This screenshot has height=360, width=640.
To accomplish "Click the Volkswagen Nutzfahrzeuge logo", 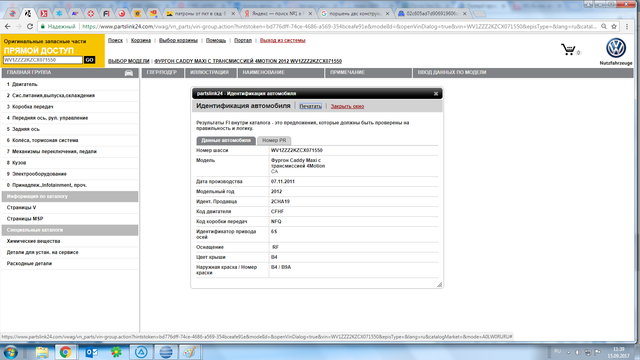I will [616, 48].
